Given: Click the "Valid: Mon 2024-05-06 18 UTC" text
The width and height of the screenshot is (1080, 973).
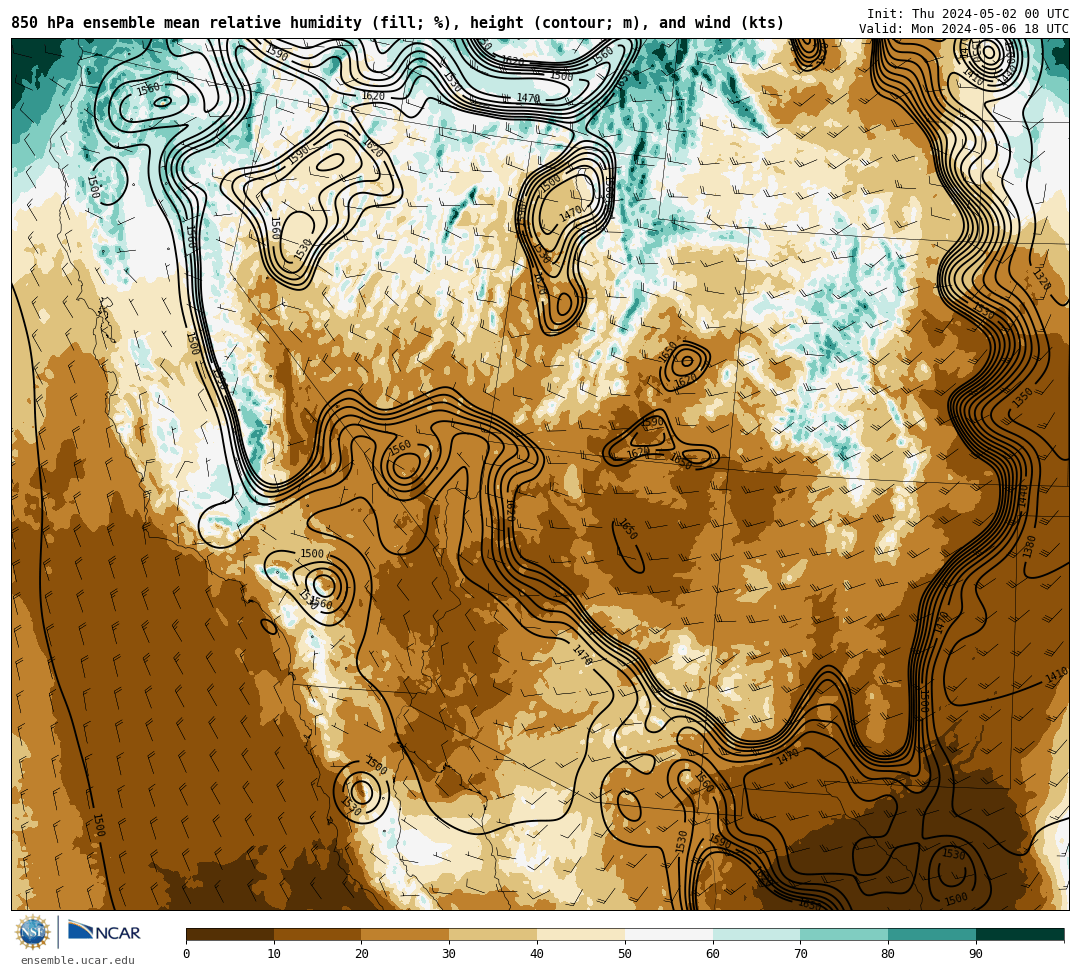Looking at the screenshot, I should (x=964, y=29).
